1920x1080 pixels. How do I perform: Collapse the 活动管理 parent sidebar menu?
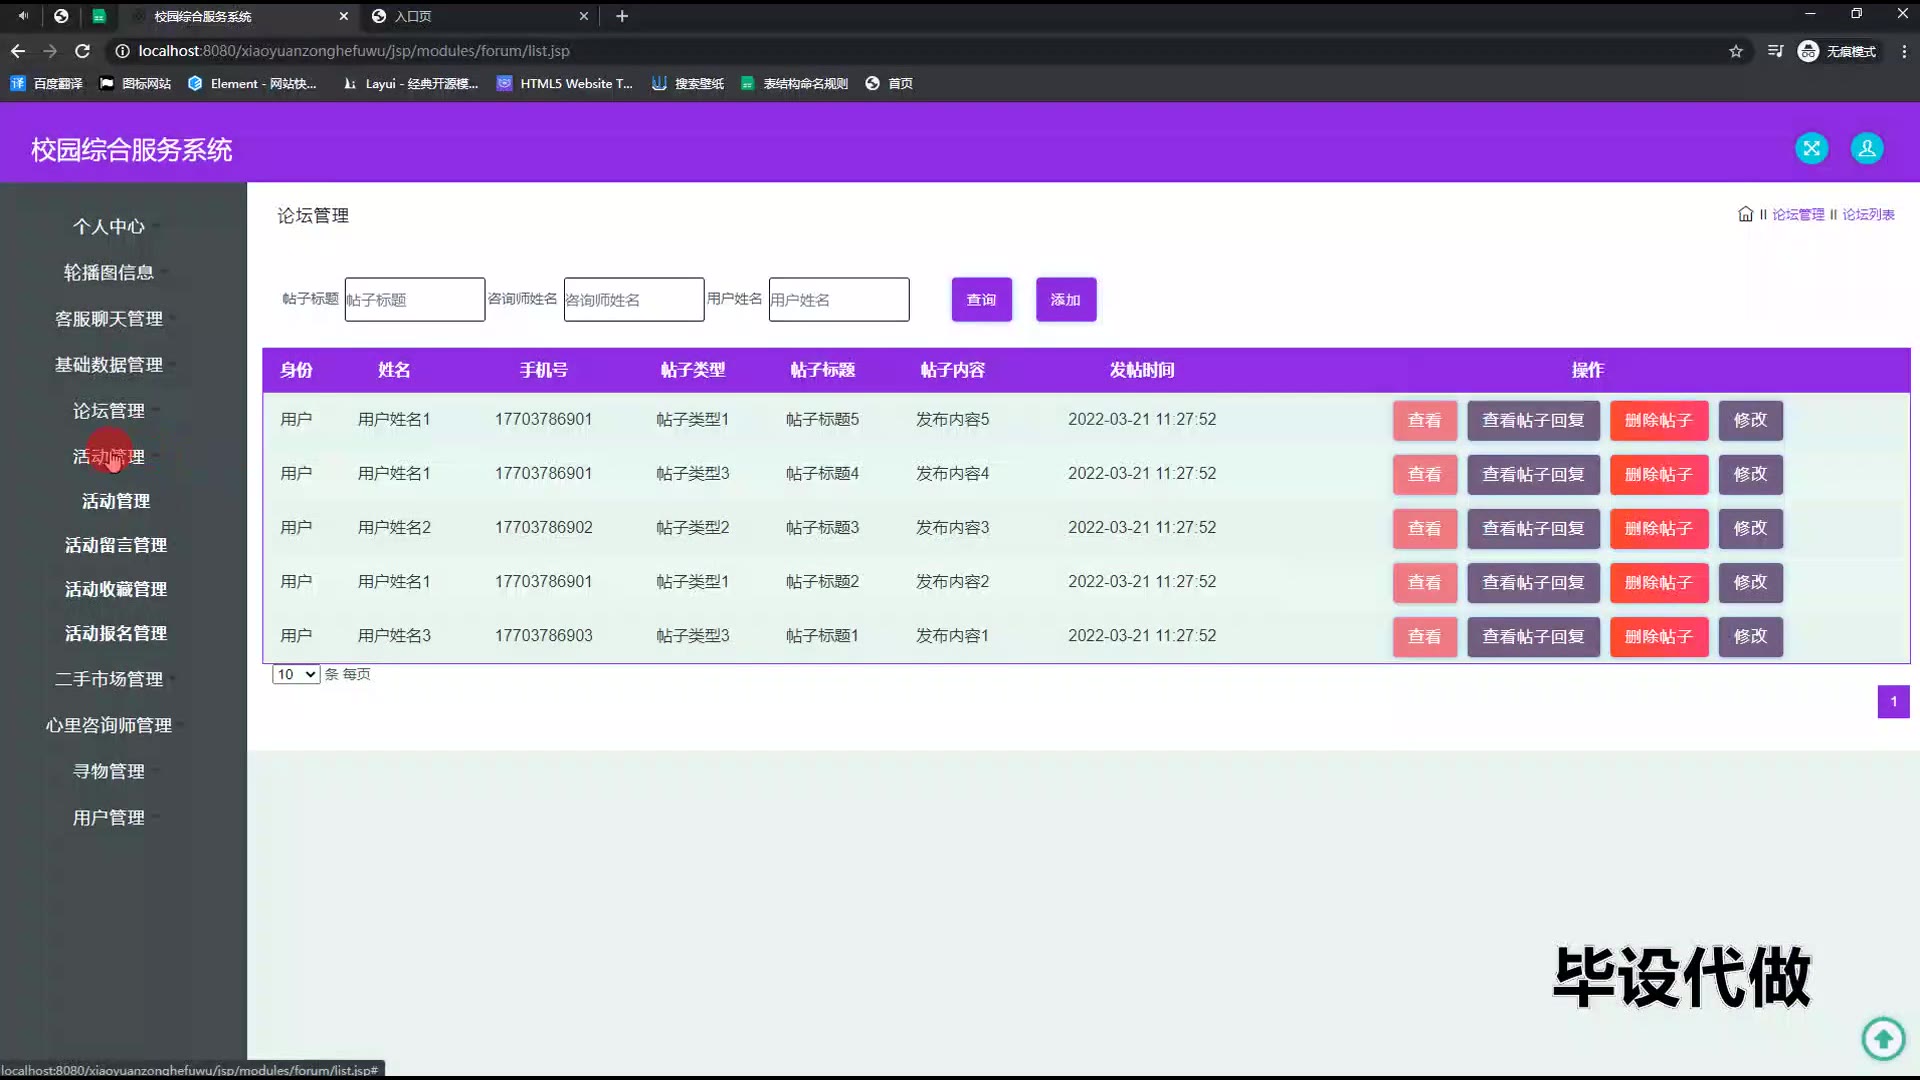tap(109, 456)
